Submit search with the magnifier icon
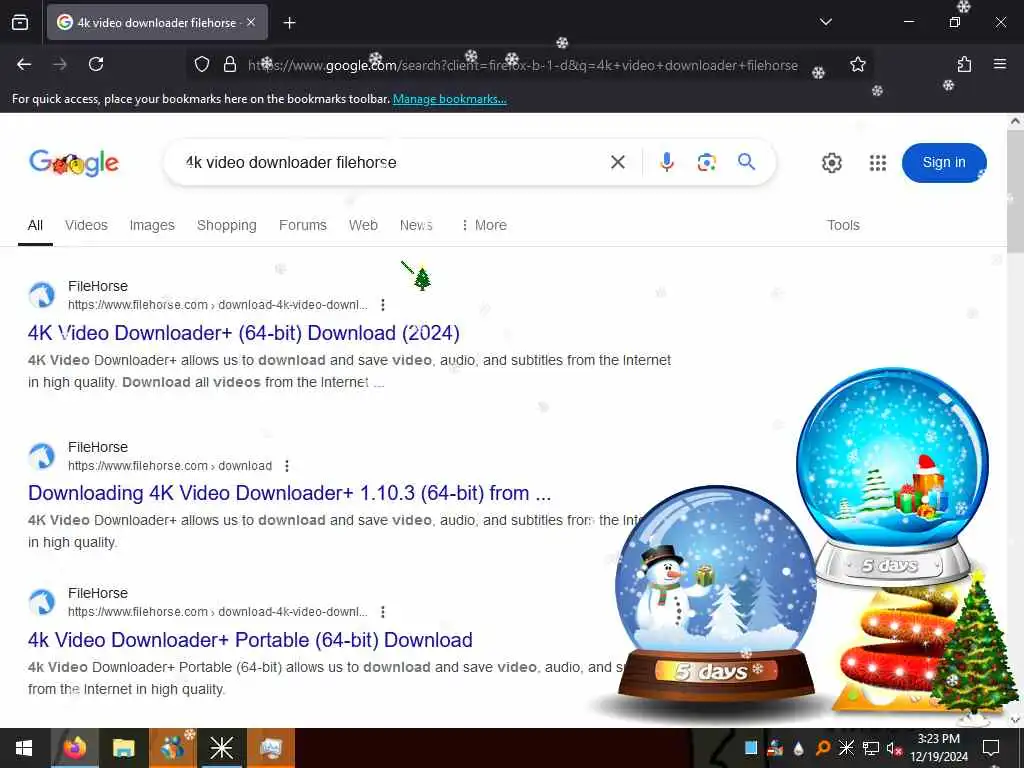 coord(746,161)
